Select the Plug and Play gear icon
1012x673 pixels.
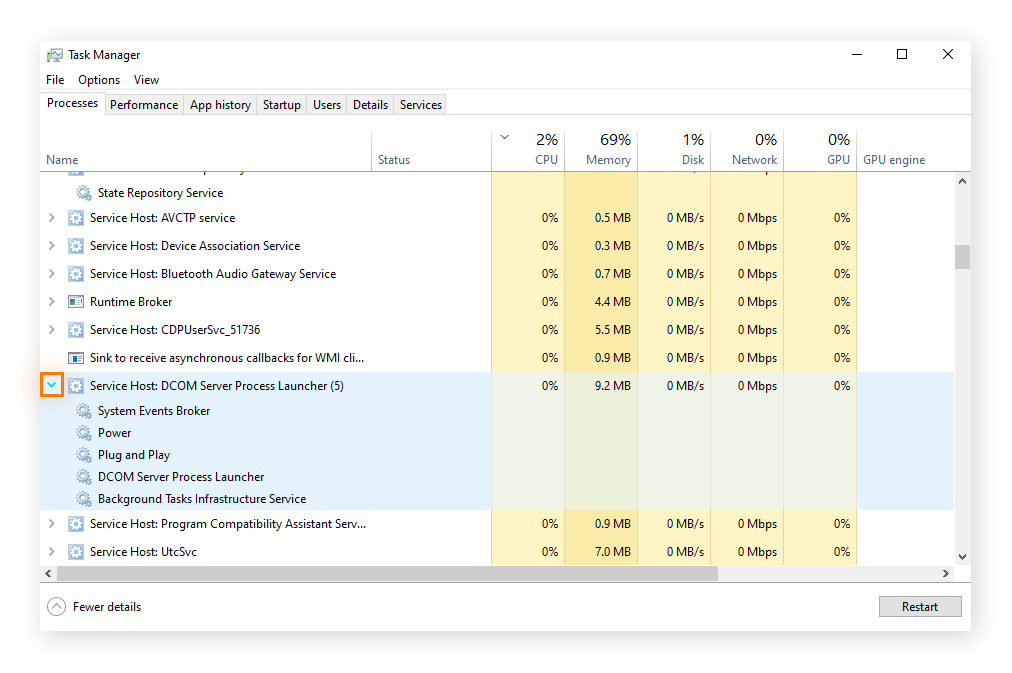84,455
